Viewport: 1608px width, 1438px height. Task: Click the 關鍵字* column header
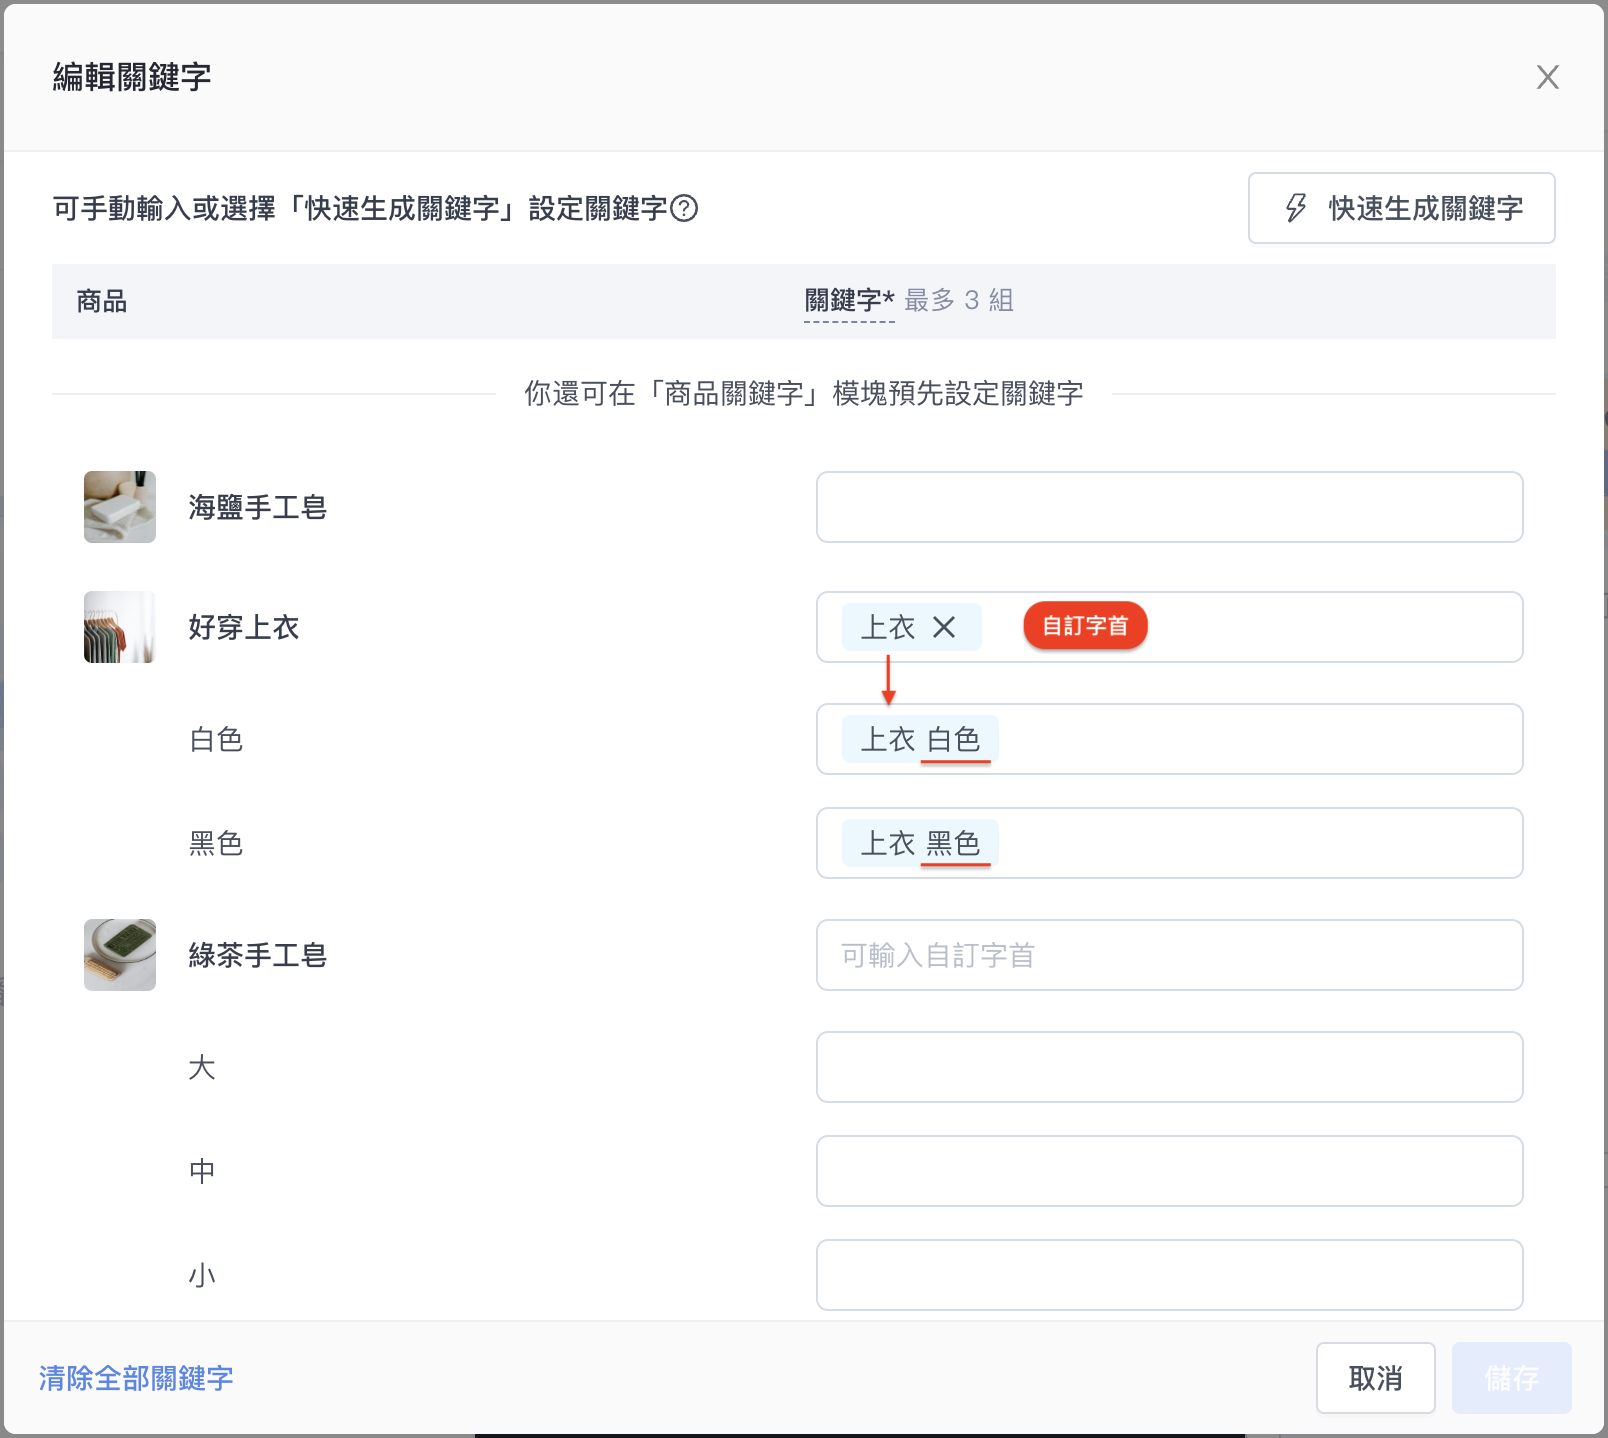(849, 300)
